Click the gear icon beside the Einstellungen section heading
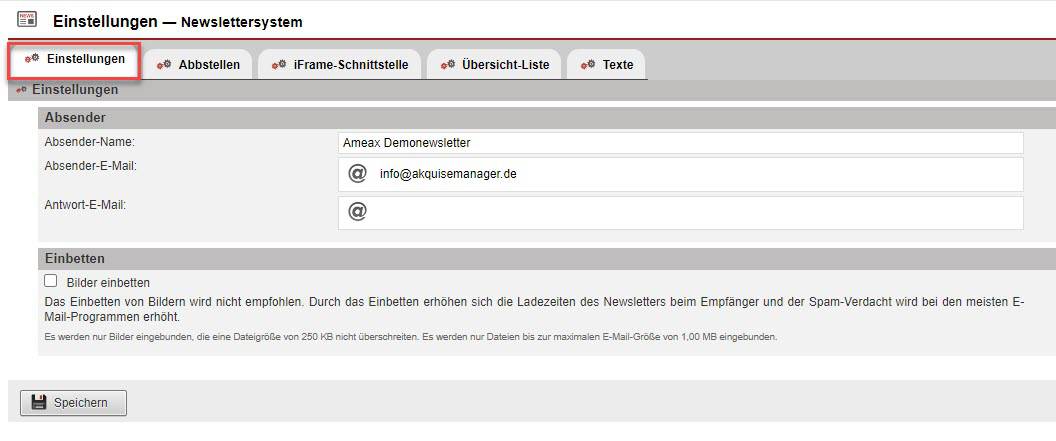Viewport: 1056px width, 441px height. [21, 90]
